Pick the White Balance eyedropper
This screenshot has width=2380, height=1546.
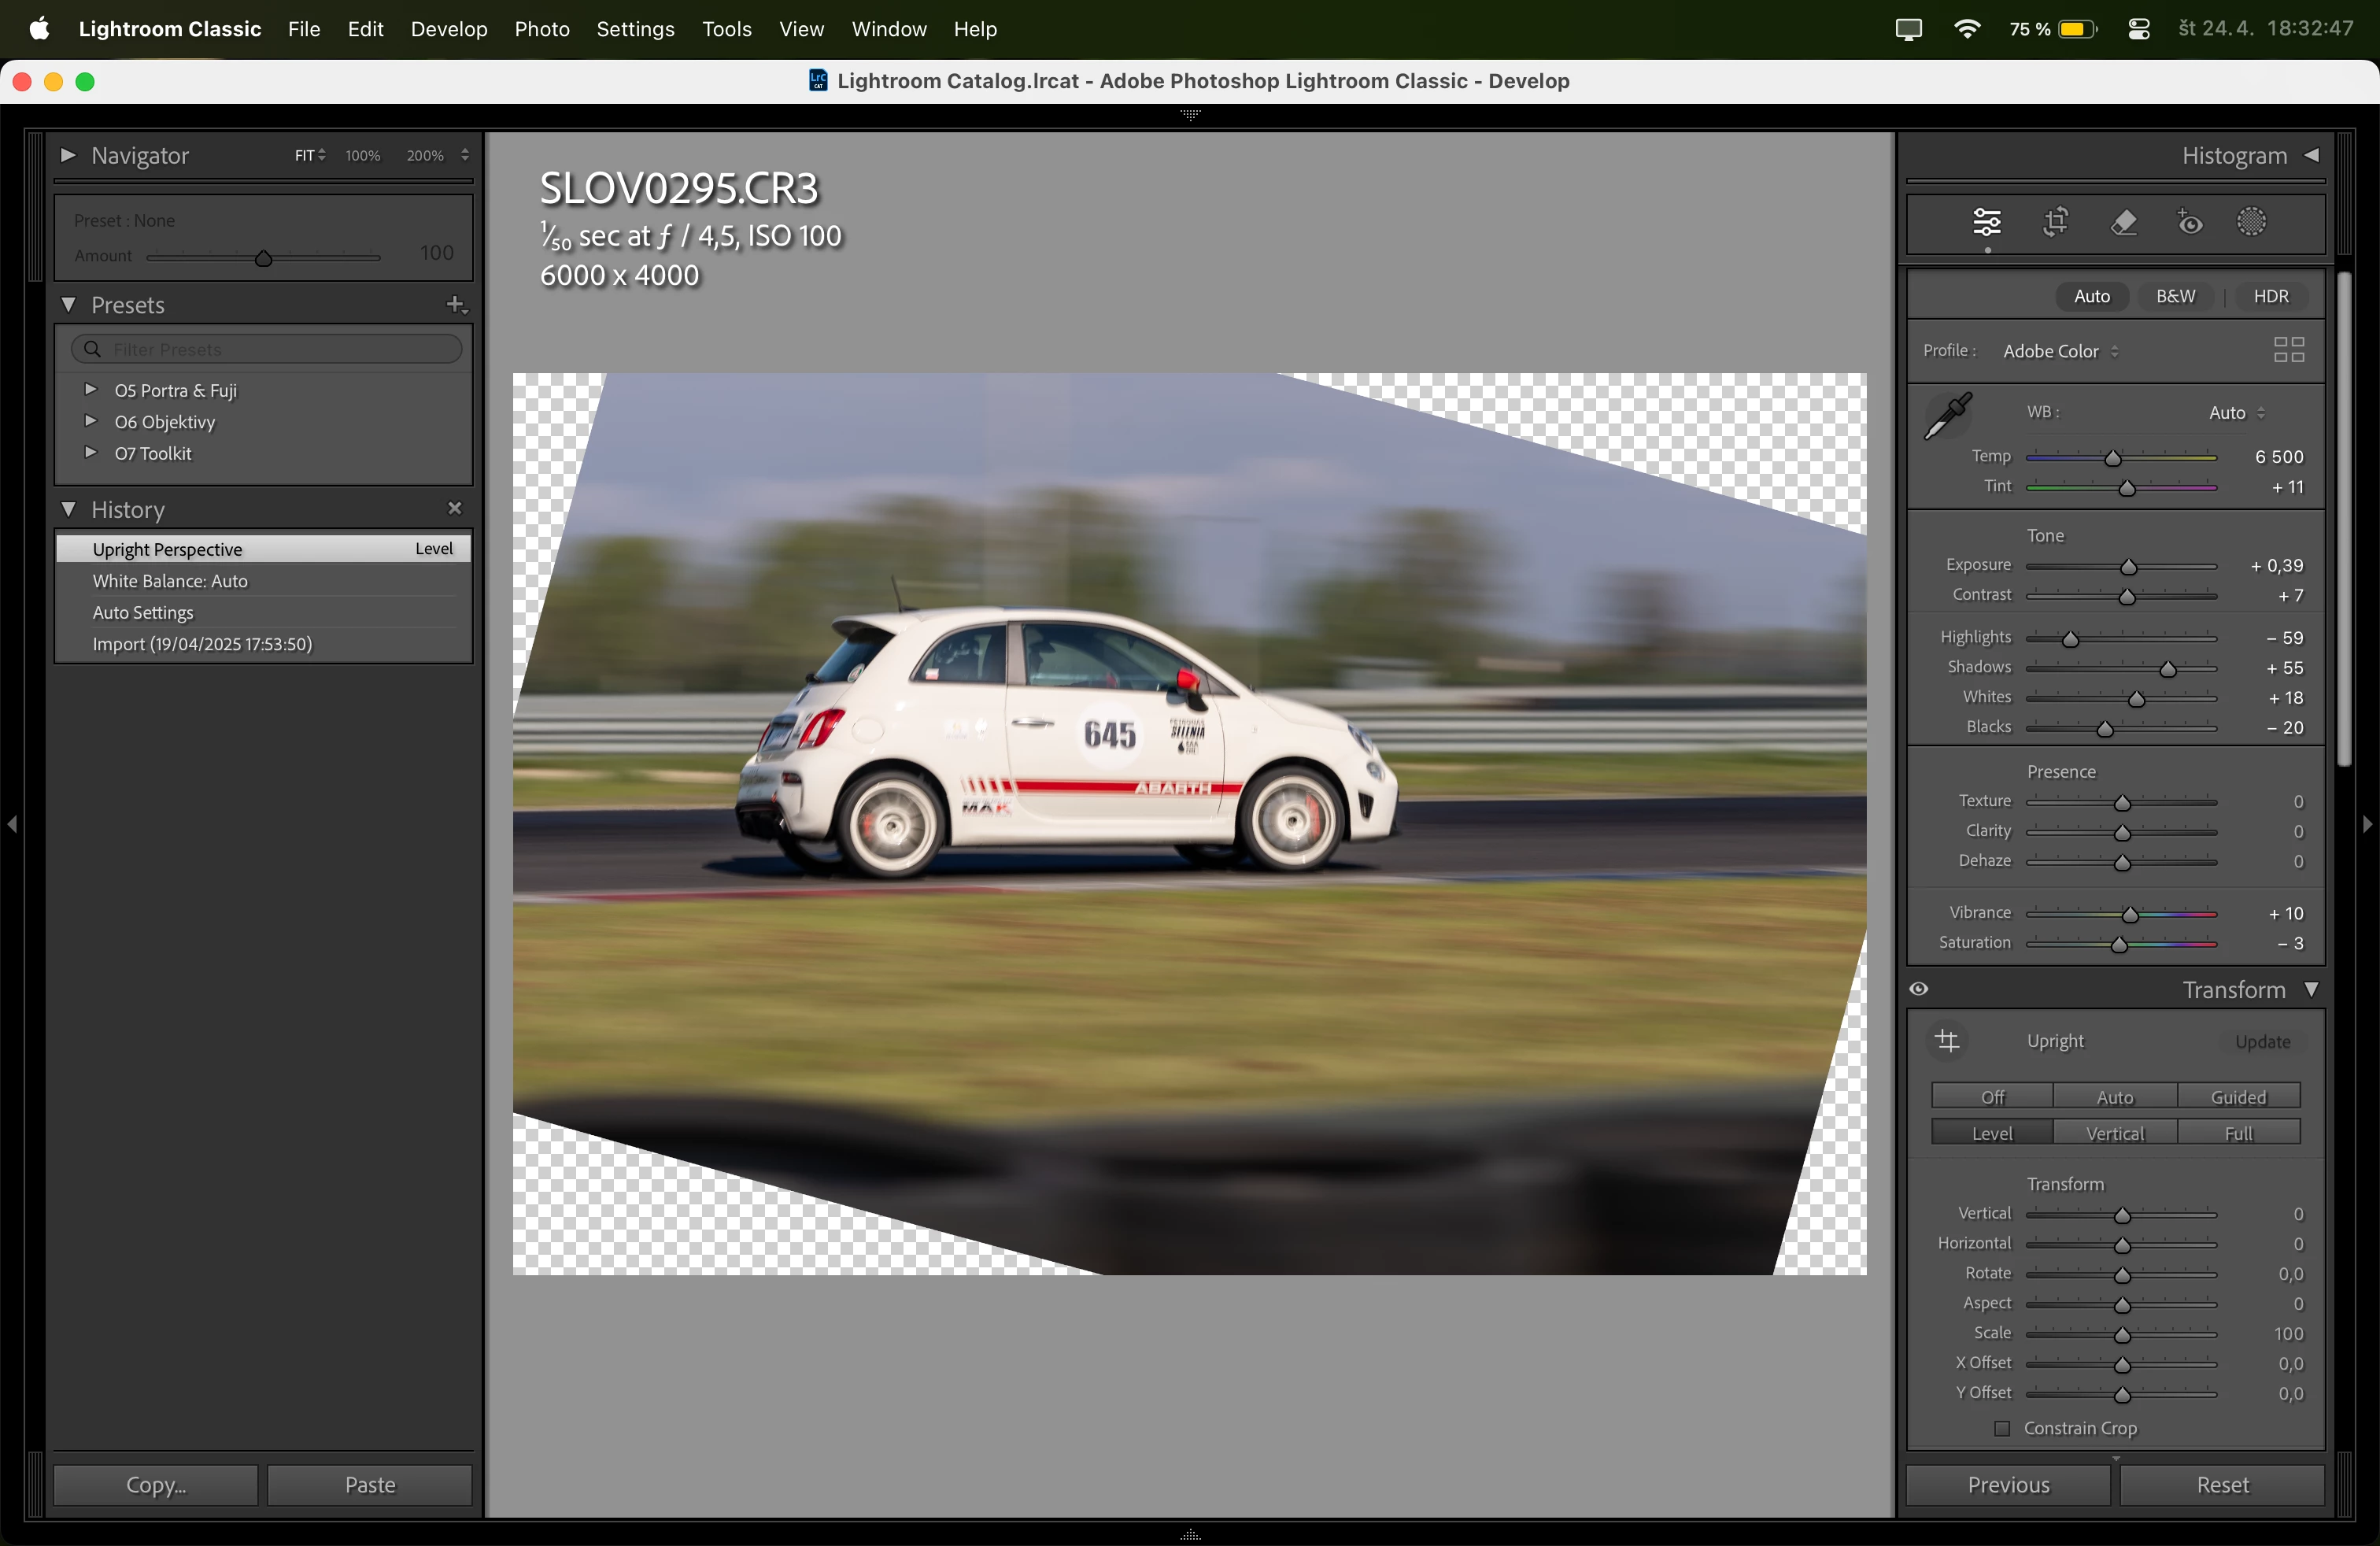click(x=1947, y=416)
